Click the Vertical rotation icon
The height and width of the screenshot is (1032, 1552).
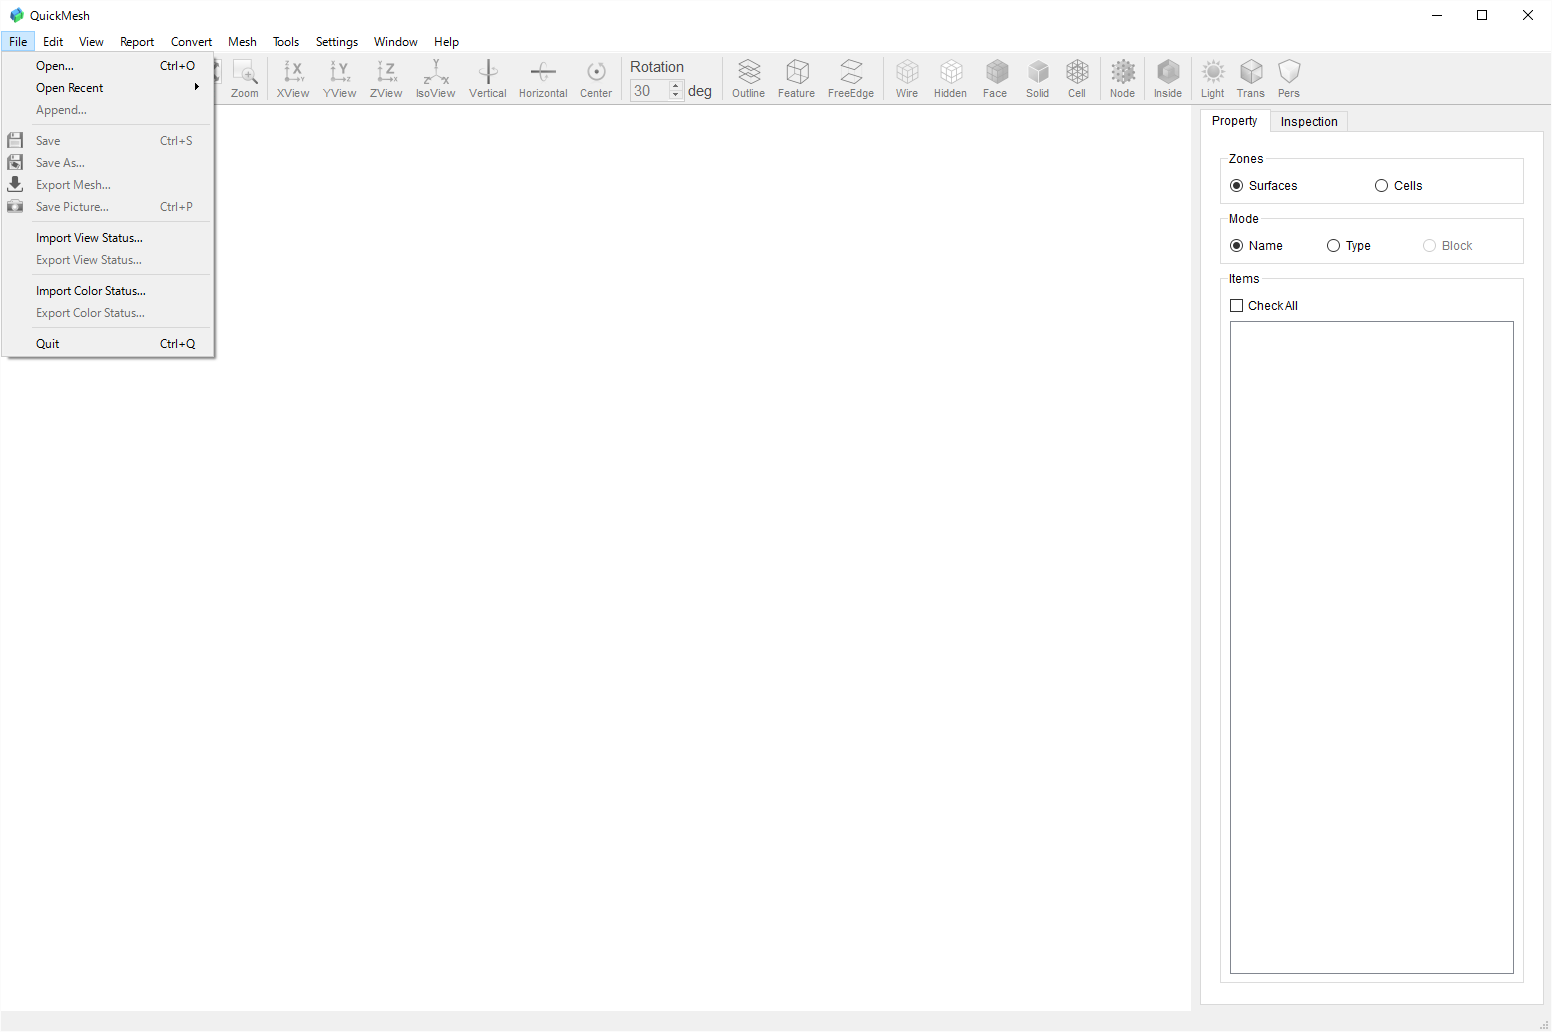click(488, 78)
